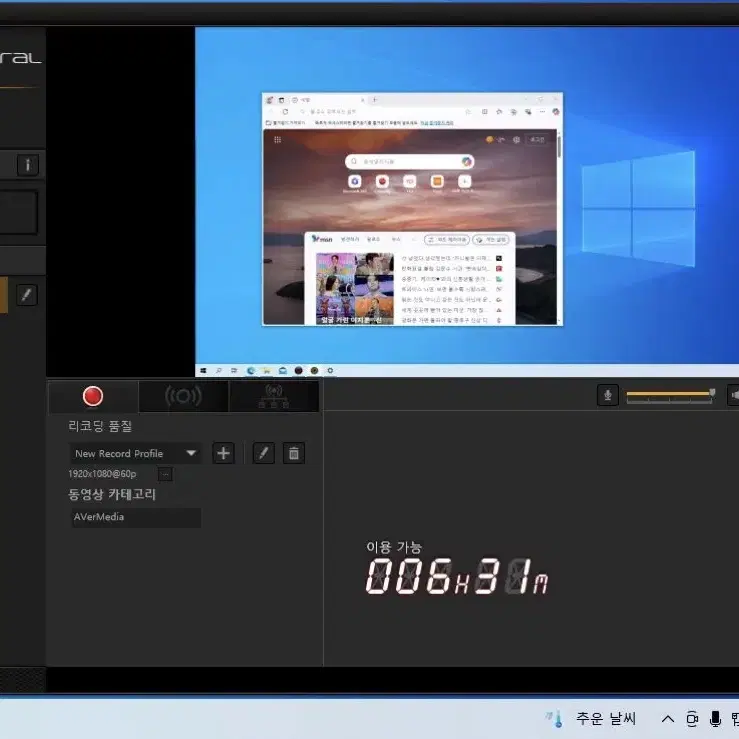Delete the record profile with trash icon
This screenshot has height=739, width=739.
click(x=294, y=453)
